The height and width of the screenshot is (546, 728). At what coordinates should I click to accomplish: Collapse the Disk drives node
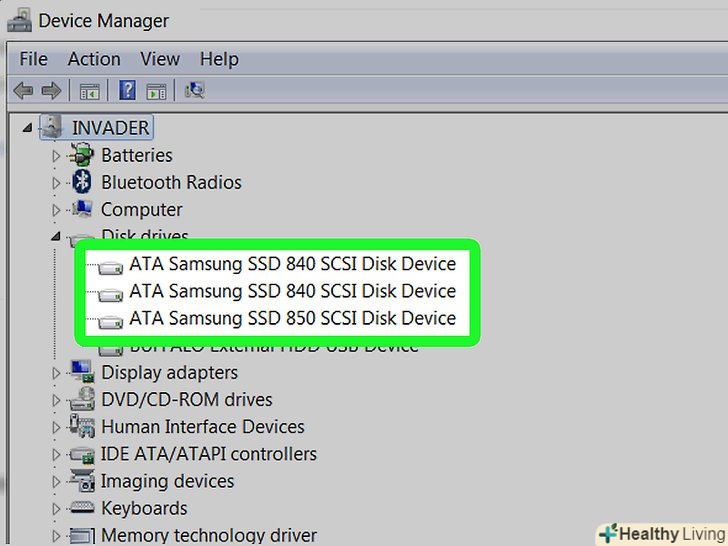(x=56, y=236)
